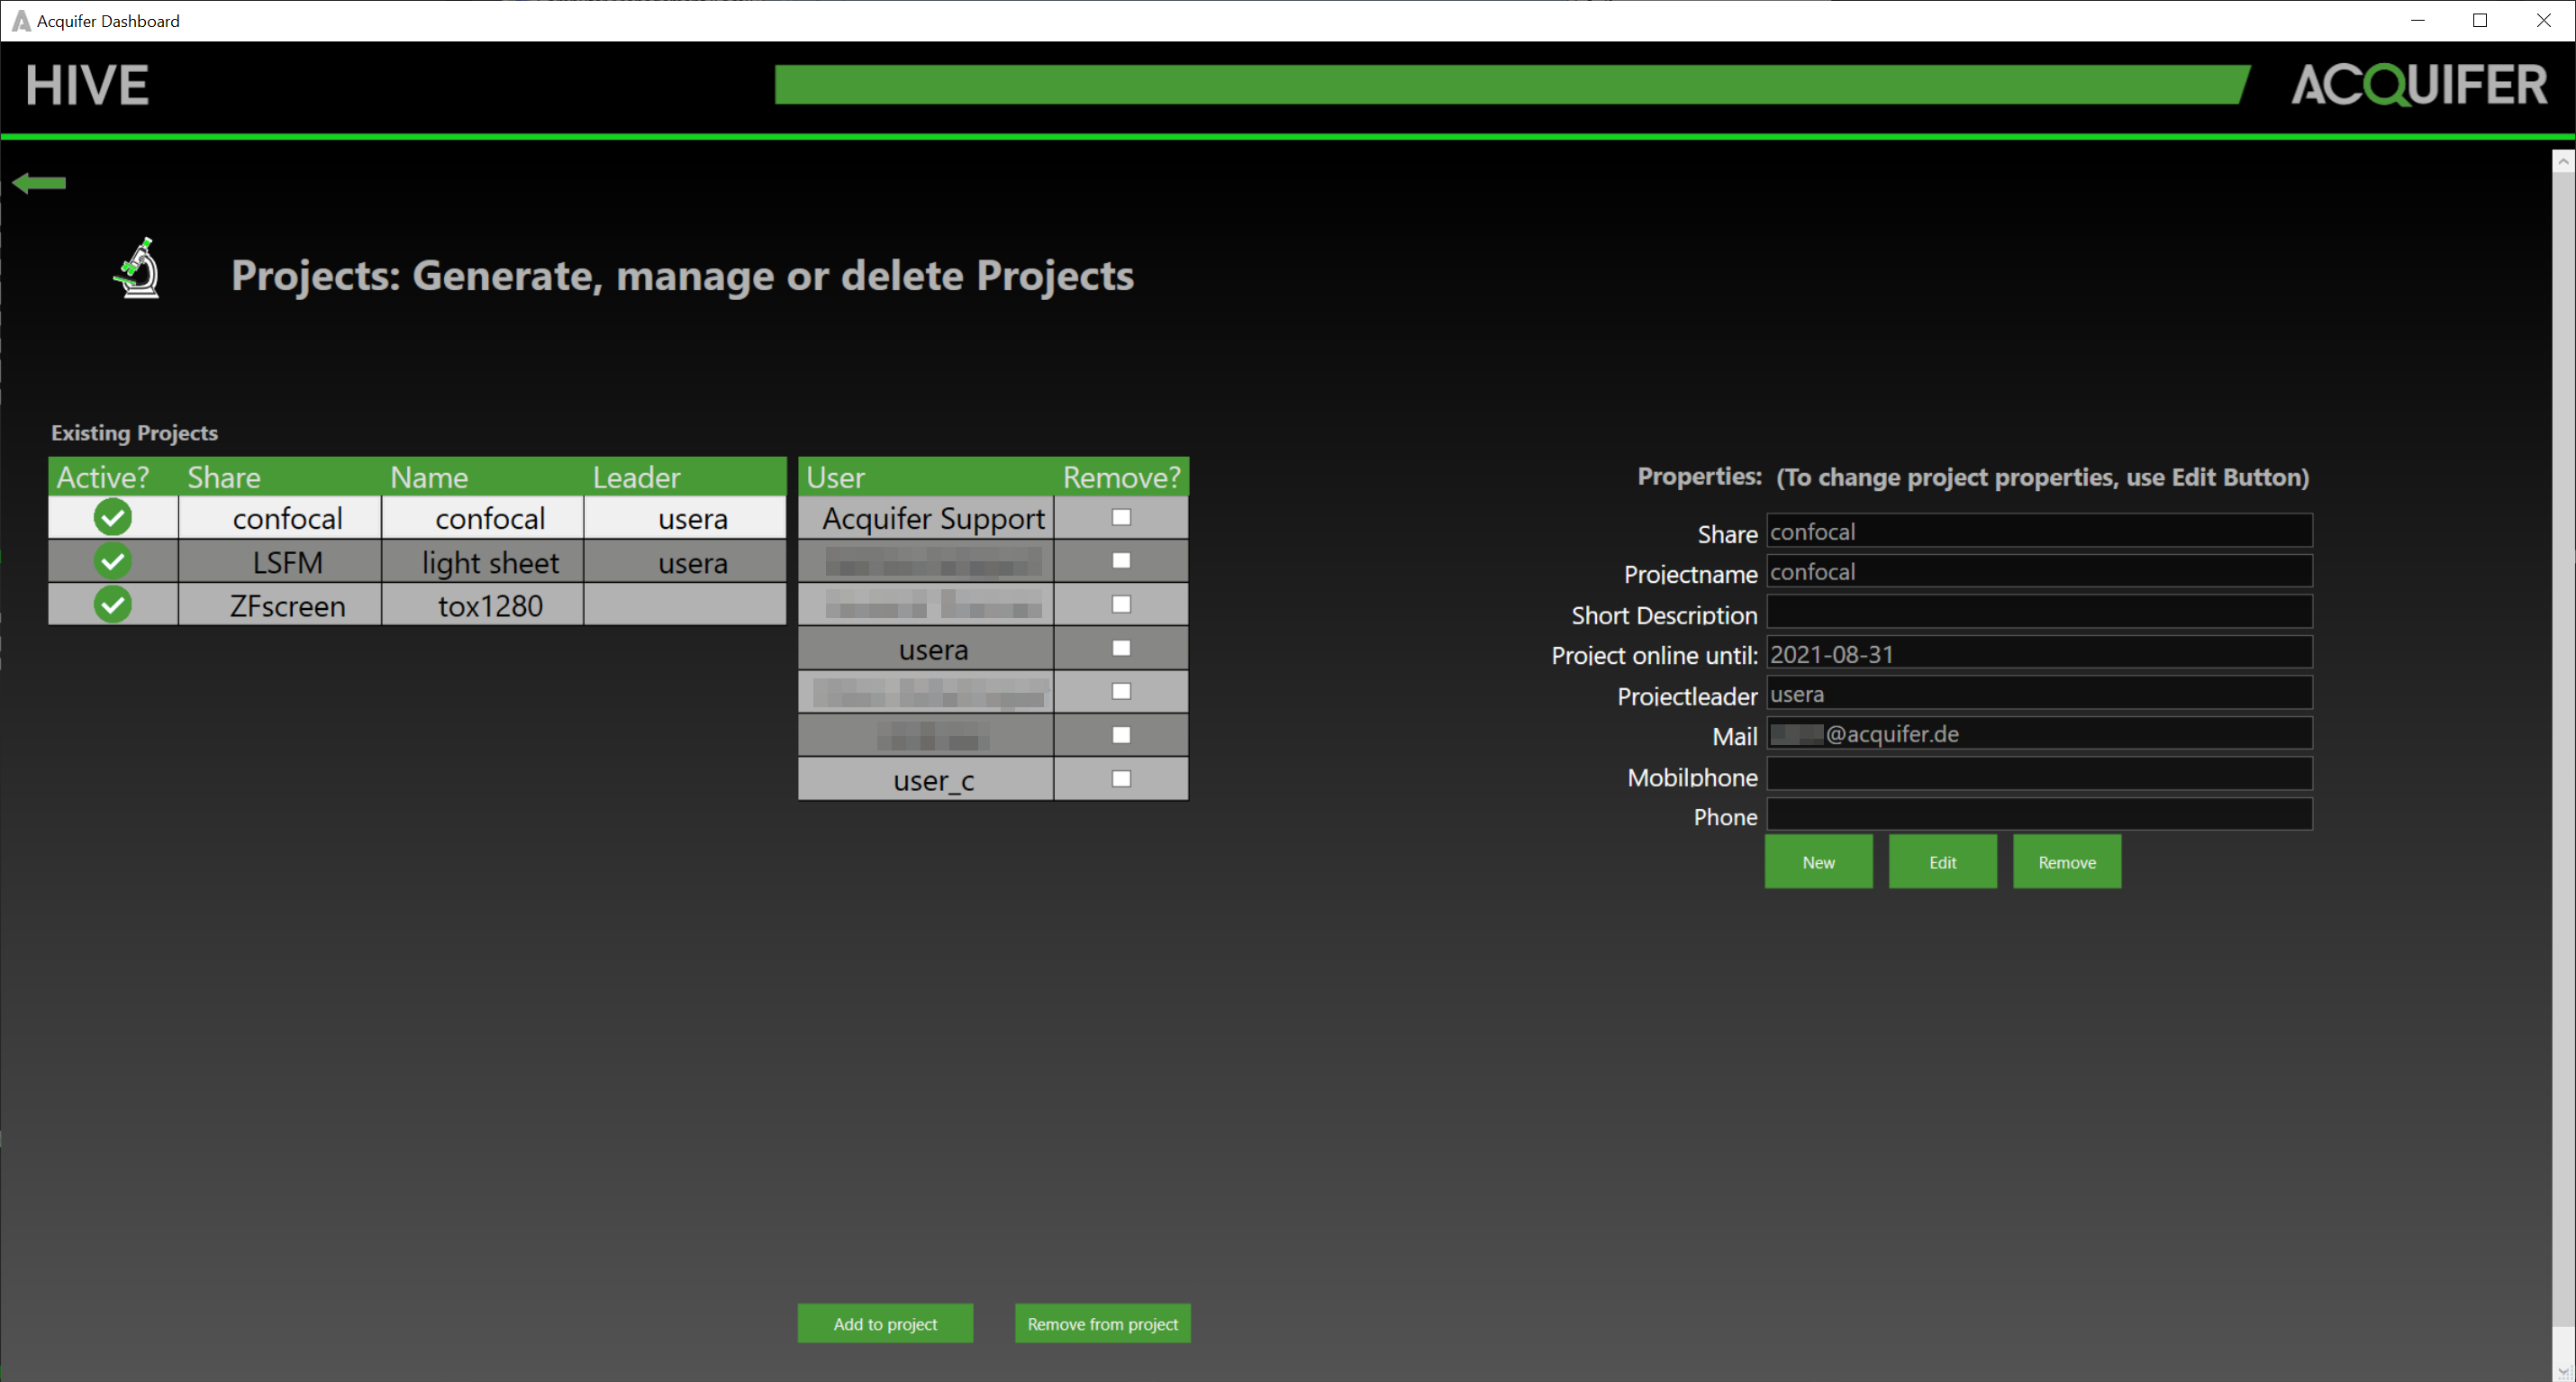The image size is (2576, 1382).
Task: Click the Project online until date field
Action: (x=2039, y=653)
